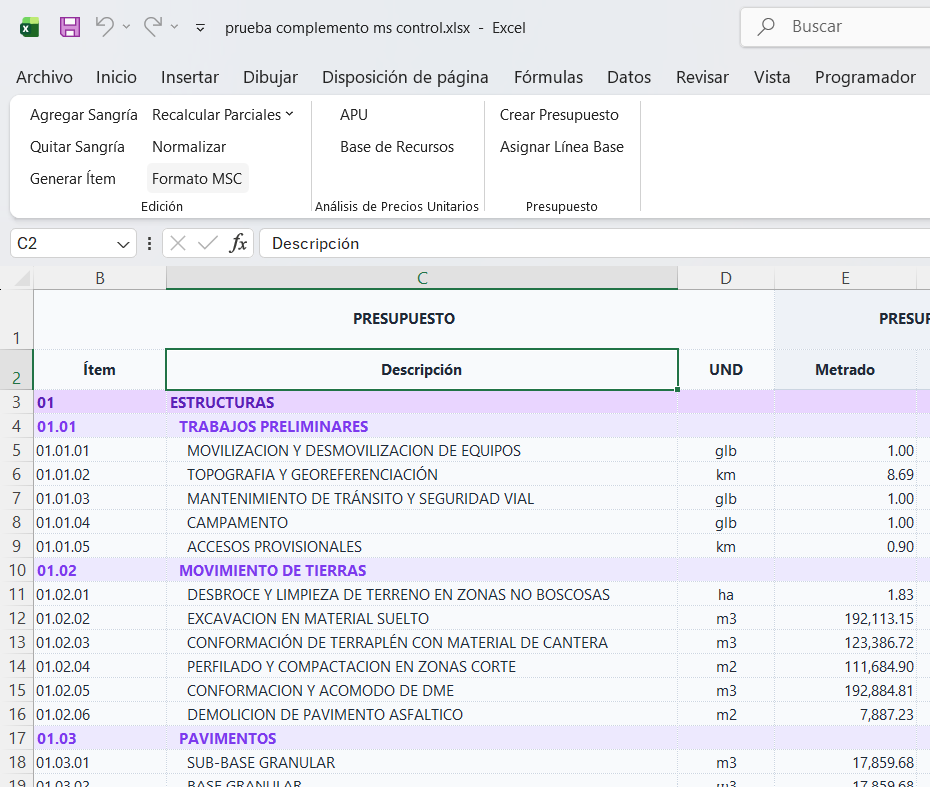Open the Programador tab
930x787 pixels.
(x=865, y=77)
